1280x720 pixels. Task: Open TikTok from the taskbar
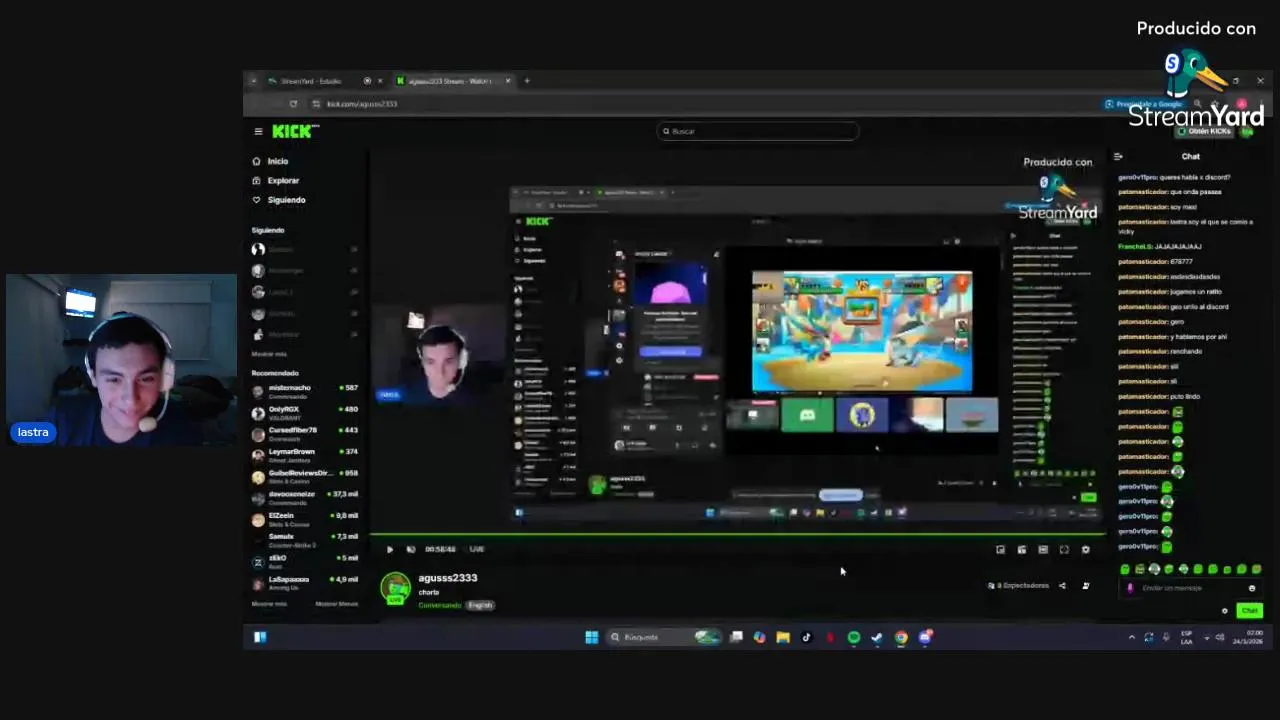pos(806,637)
